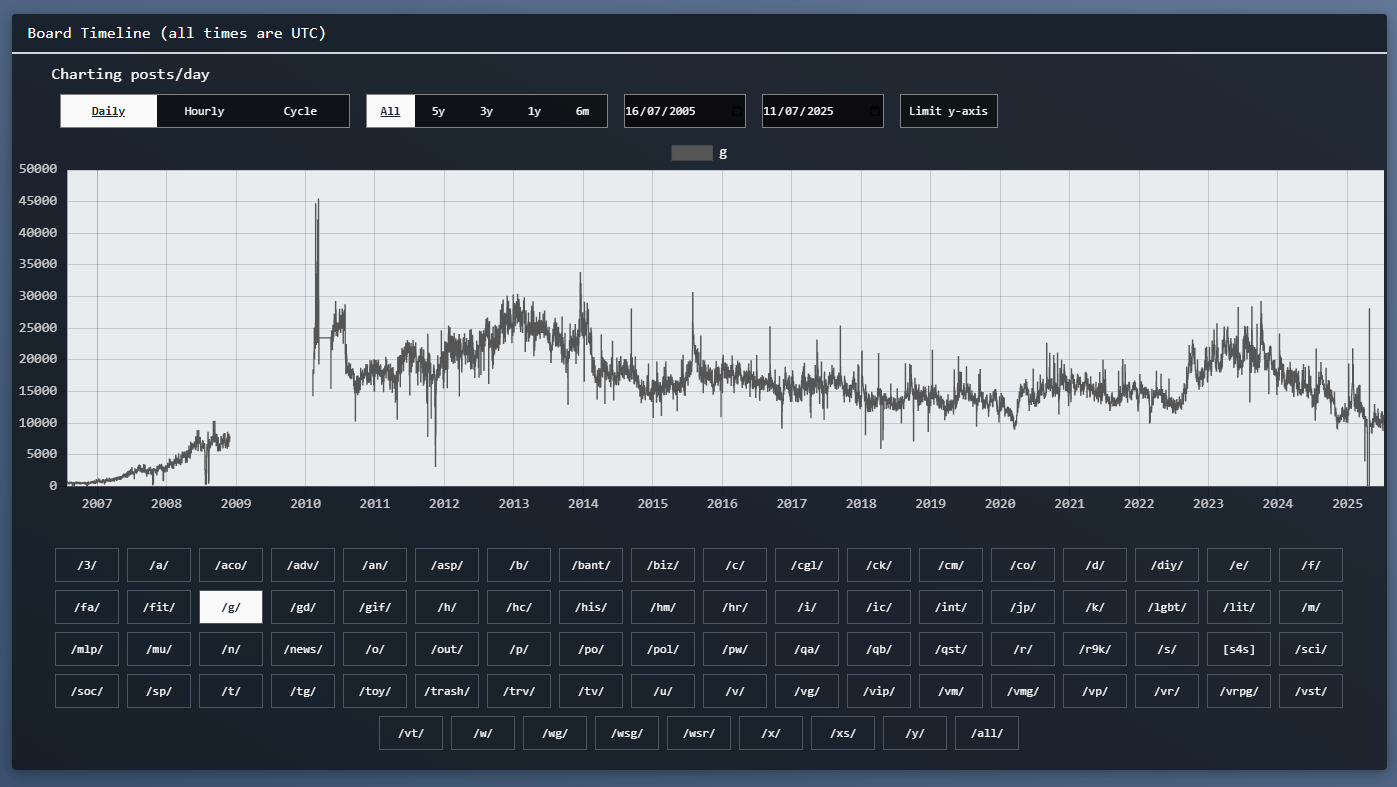Select the /lgbt/ board

(x=1167, y=607)
